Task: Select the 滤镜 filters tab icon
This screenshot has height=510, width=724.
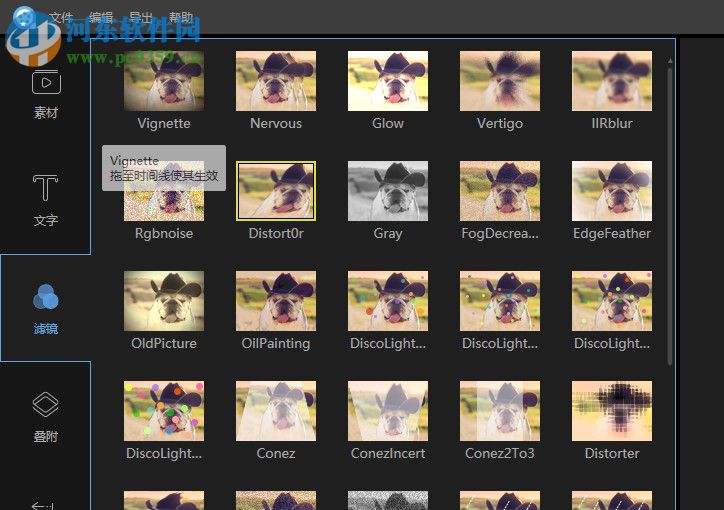Action: click(x=45, y=297)
